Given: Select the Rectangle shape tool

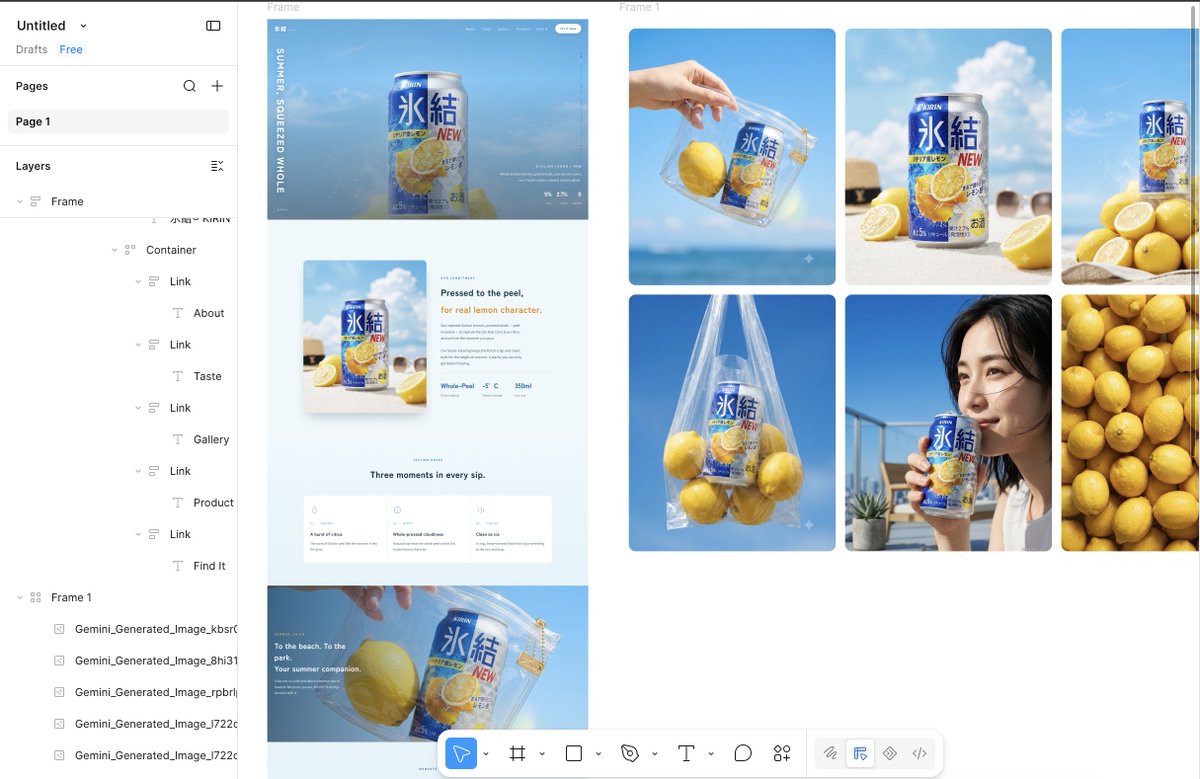Looking at the screenshot, I should [573, 753].
